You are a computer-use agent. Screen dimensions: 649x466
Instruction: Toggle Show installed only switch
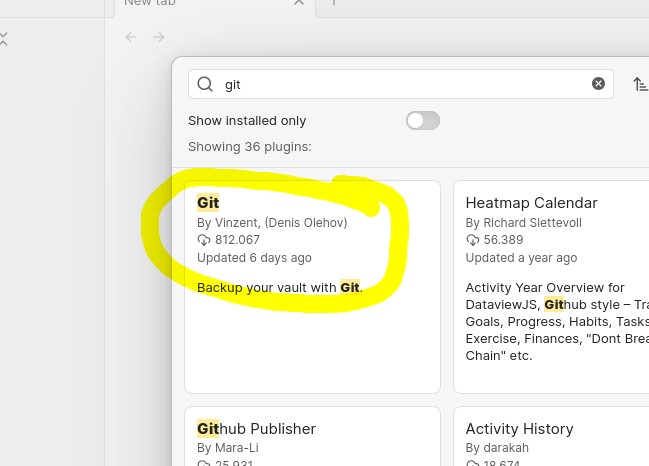[423, 121]
